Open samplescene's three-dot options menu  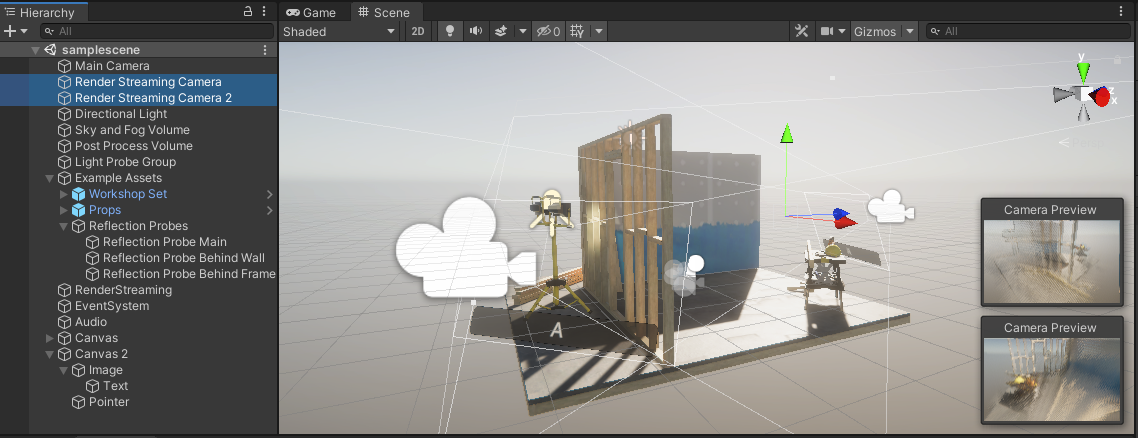point(265,50)
